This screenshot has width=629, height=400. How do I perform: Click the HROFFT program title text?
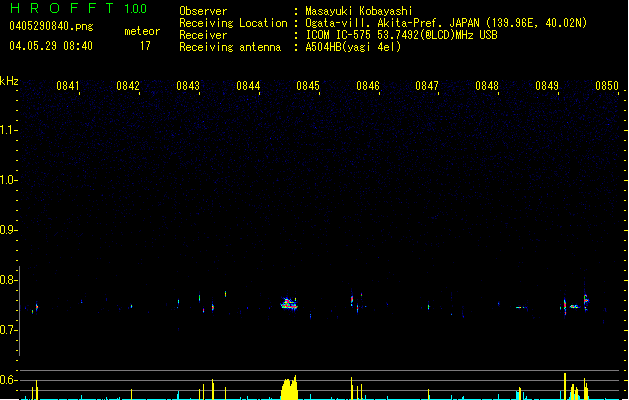62,8
